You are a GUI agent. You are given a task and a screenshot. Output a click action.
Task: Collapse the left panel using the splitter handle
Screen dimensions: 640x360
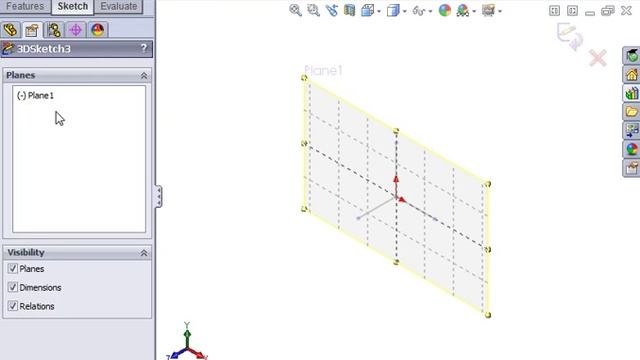click(158, 196)
